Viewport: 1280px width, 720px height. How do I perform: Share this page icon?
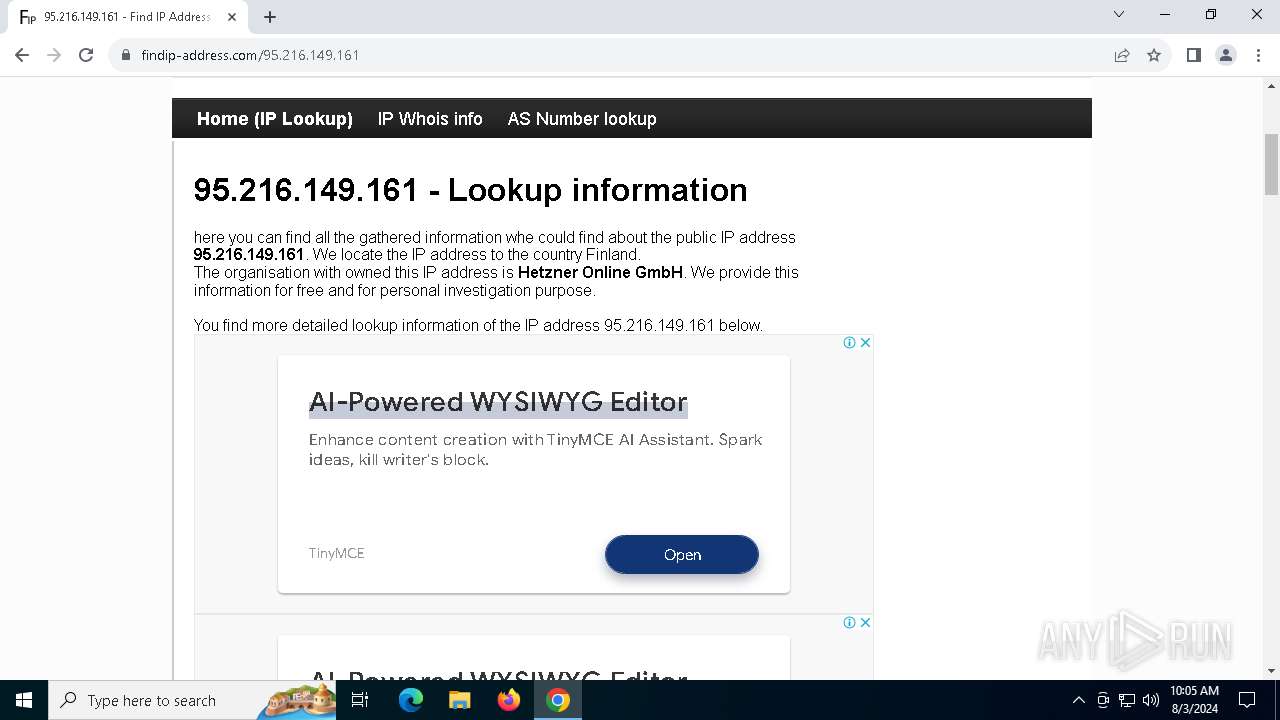[x=1122, y=55]
